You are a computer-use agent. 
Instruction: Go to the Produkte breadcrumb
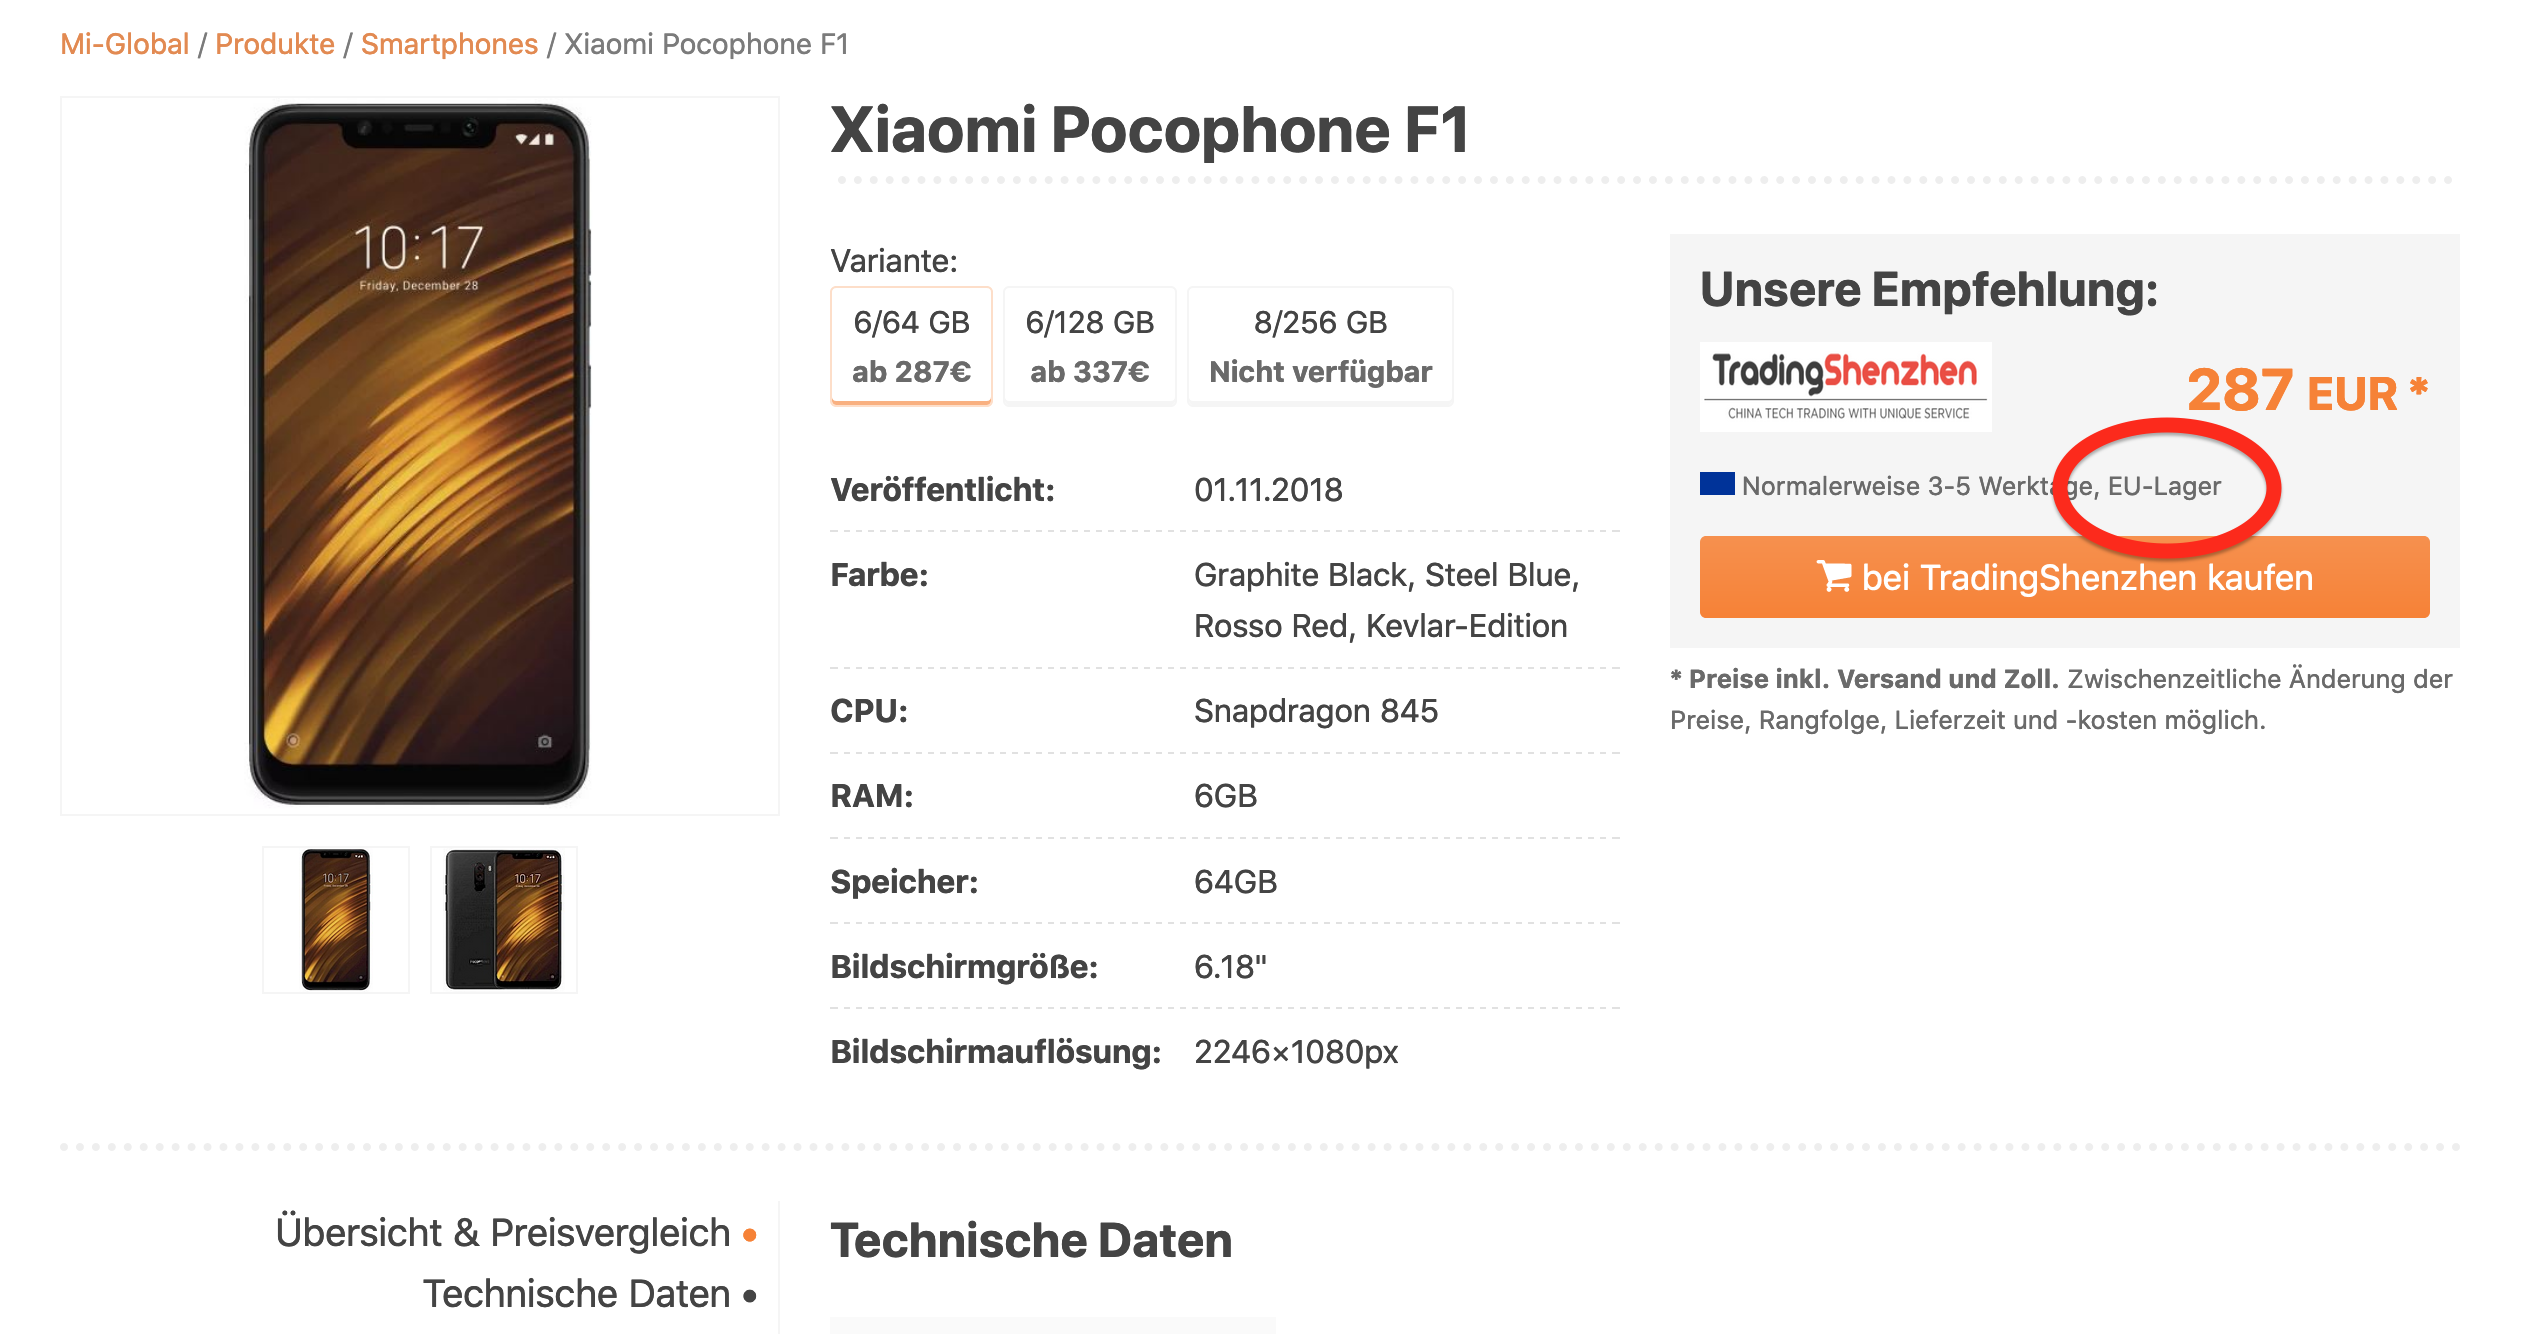coord(275,44)
